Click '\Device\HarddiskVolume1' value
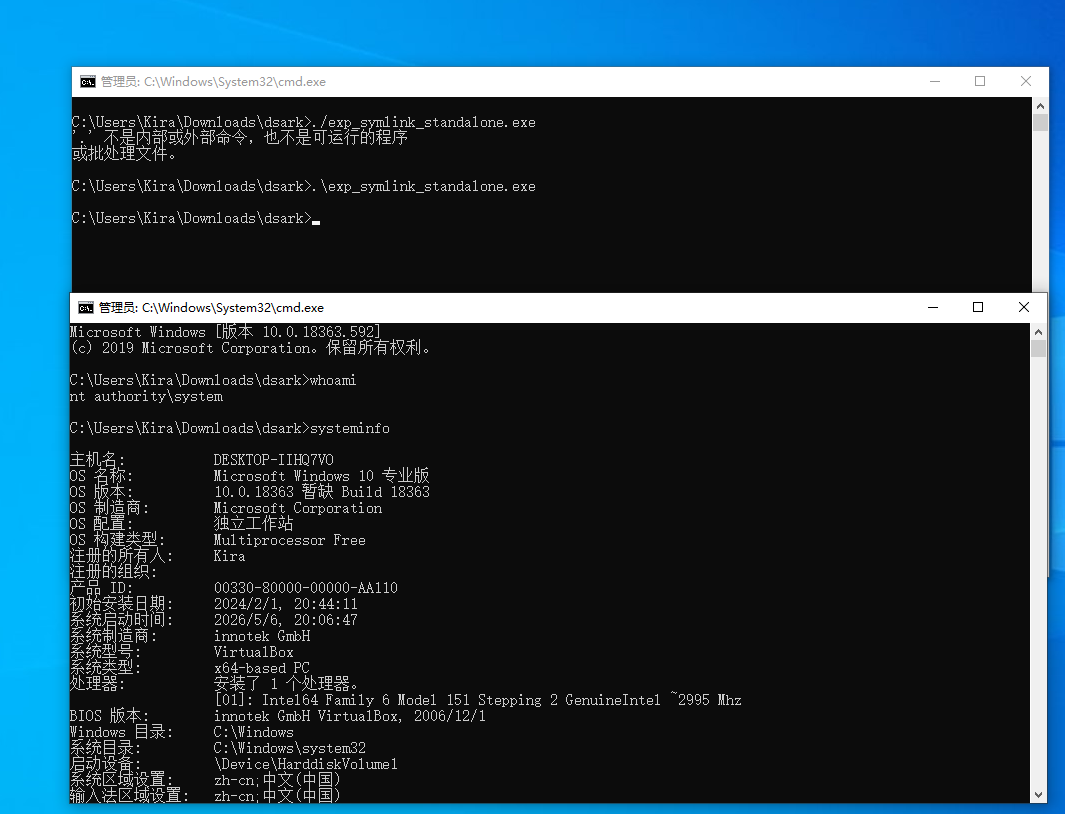This screenshot has height=814, width=1065. 306,764
